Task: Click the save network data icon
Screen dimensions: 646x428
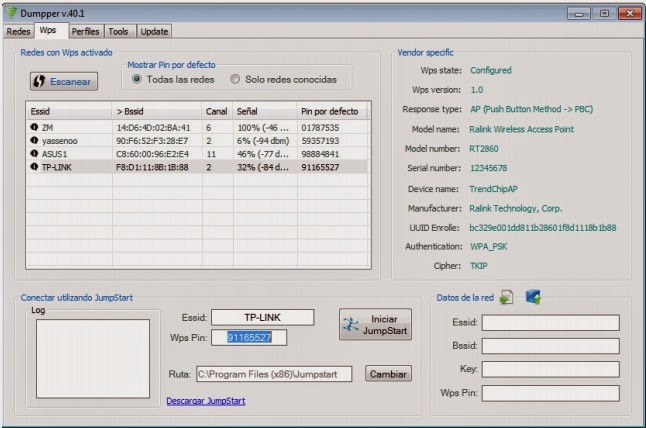Action: click(506, 297)
